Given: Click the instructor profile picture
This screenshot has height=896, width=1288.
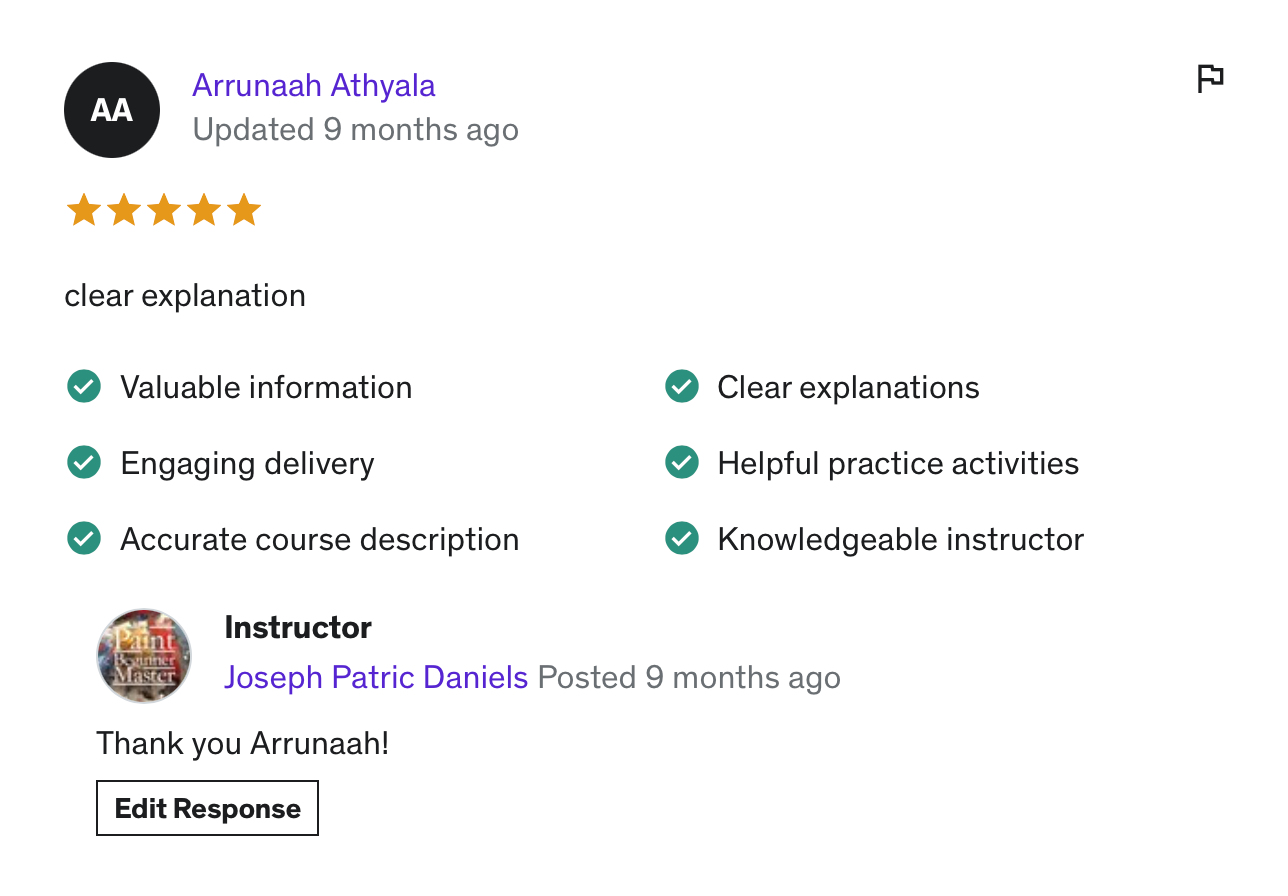Looking at the screenshot, I should pyautogui.click(x=144, y=655).
